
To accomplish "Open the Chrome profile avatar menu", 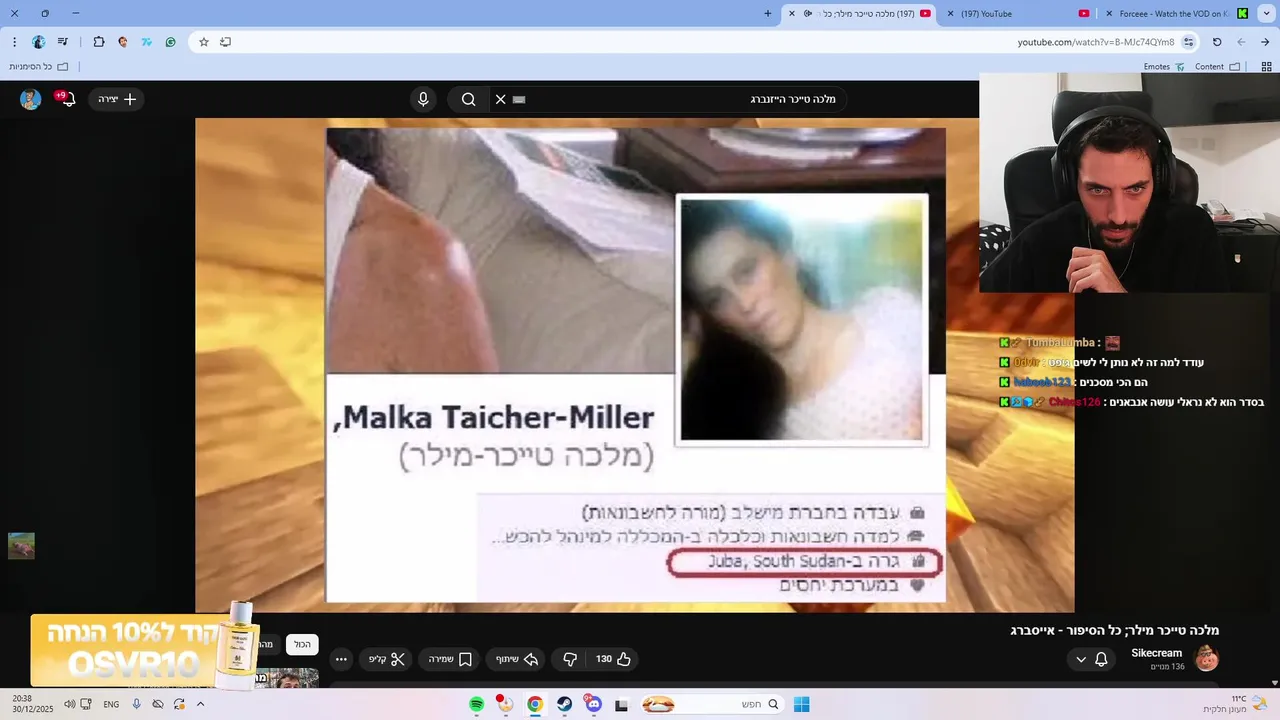I will click(x=39, y=42).
